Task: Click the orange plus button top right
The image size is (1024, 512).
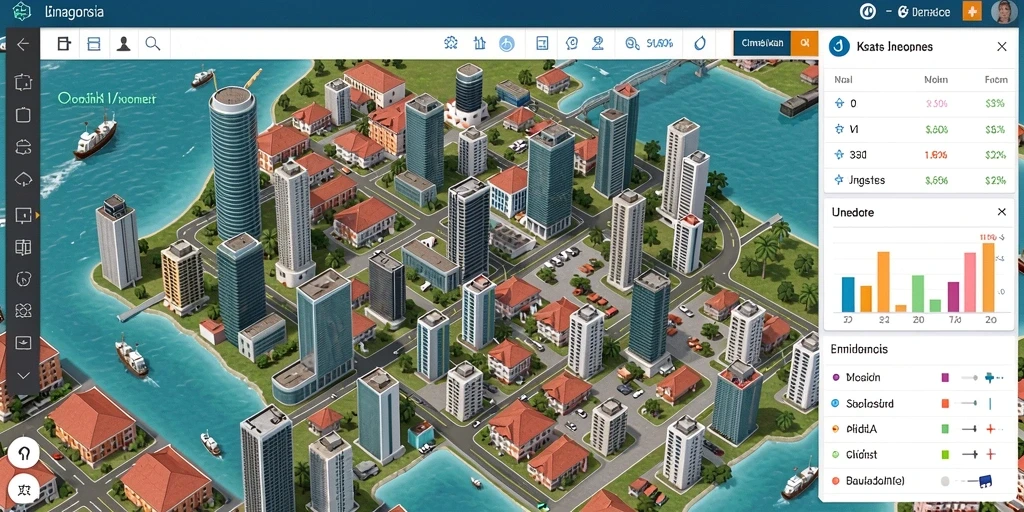Action: (972, 11)
